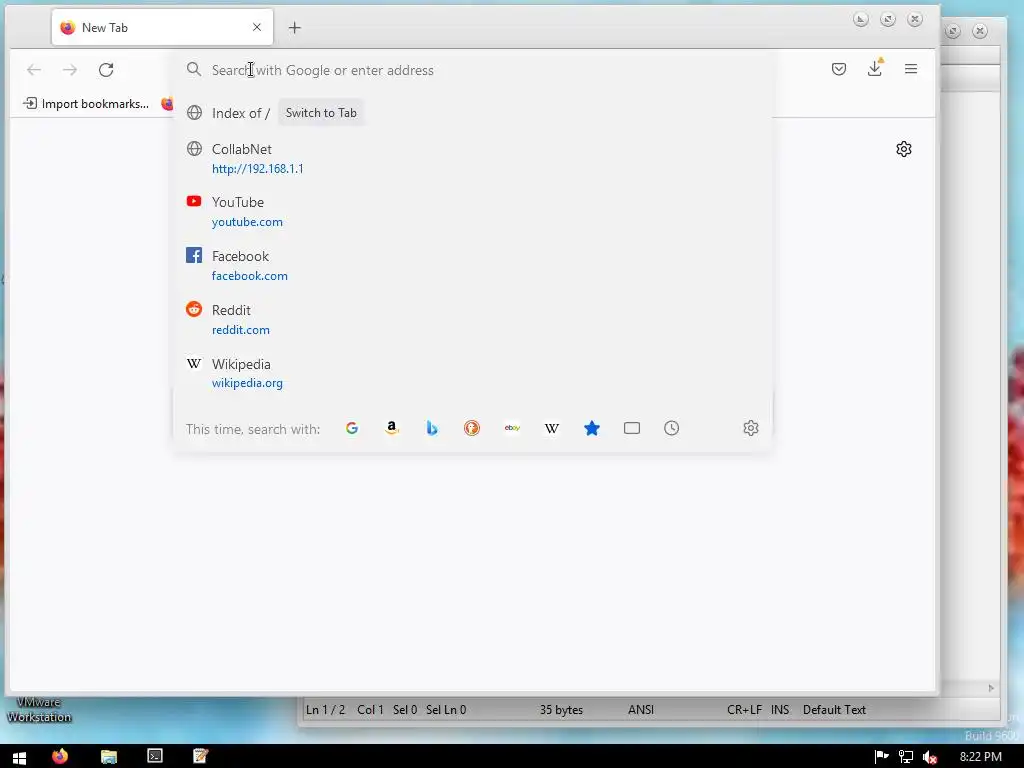The height and width of the screenshot is (768, 1024).
Task: Search this time with DuckDuckGo icon
Action: (472, 428)
